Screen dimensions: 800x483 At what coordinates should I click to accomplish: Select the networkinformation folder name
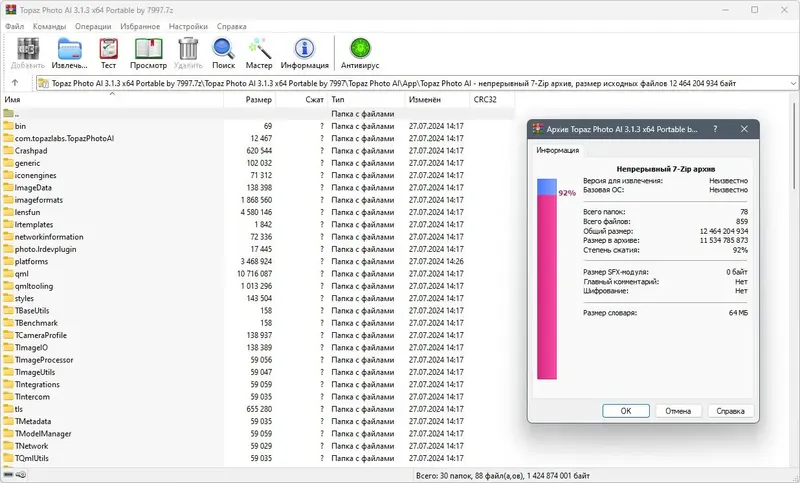[49, 237]
